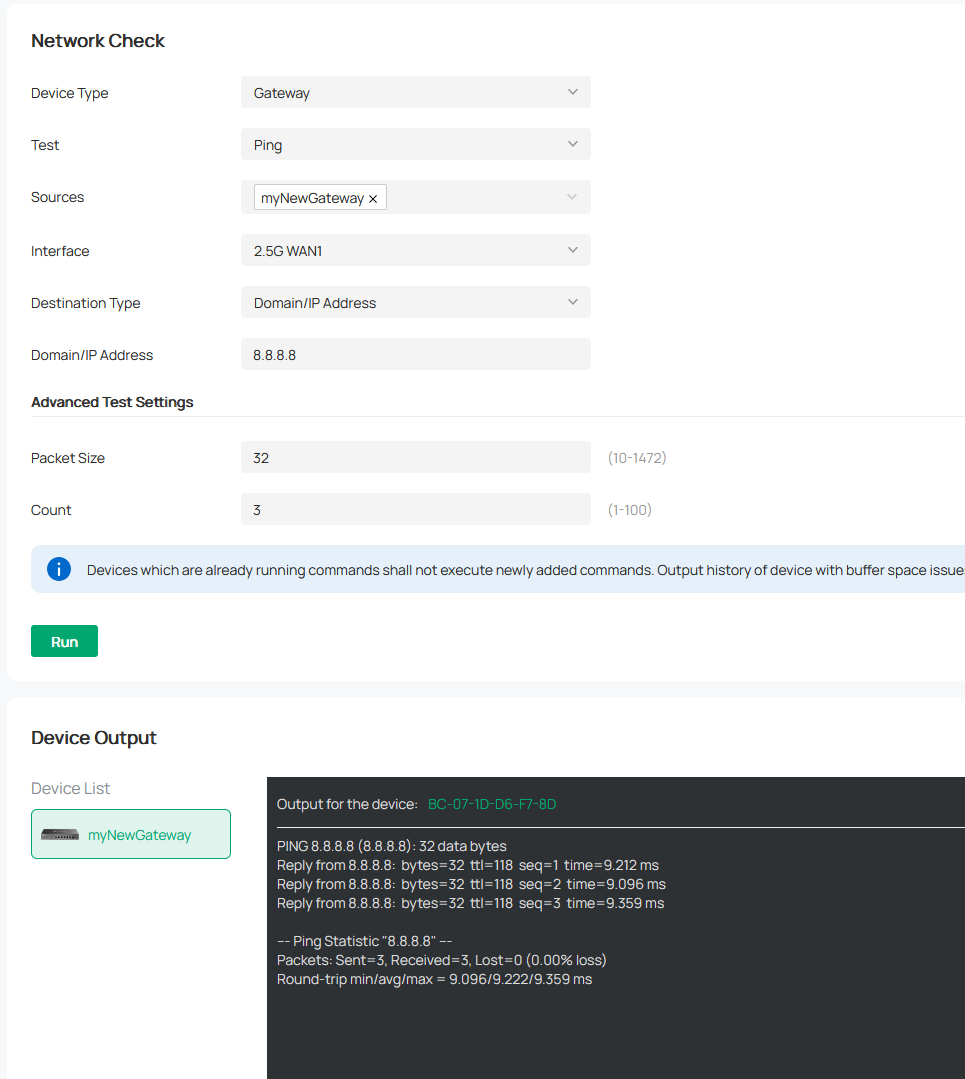This screenshot has height=1079, width=965.
Task: Click the BC-07-1D-D6-F7-8D device MAC link
Action: click(491, 804)
